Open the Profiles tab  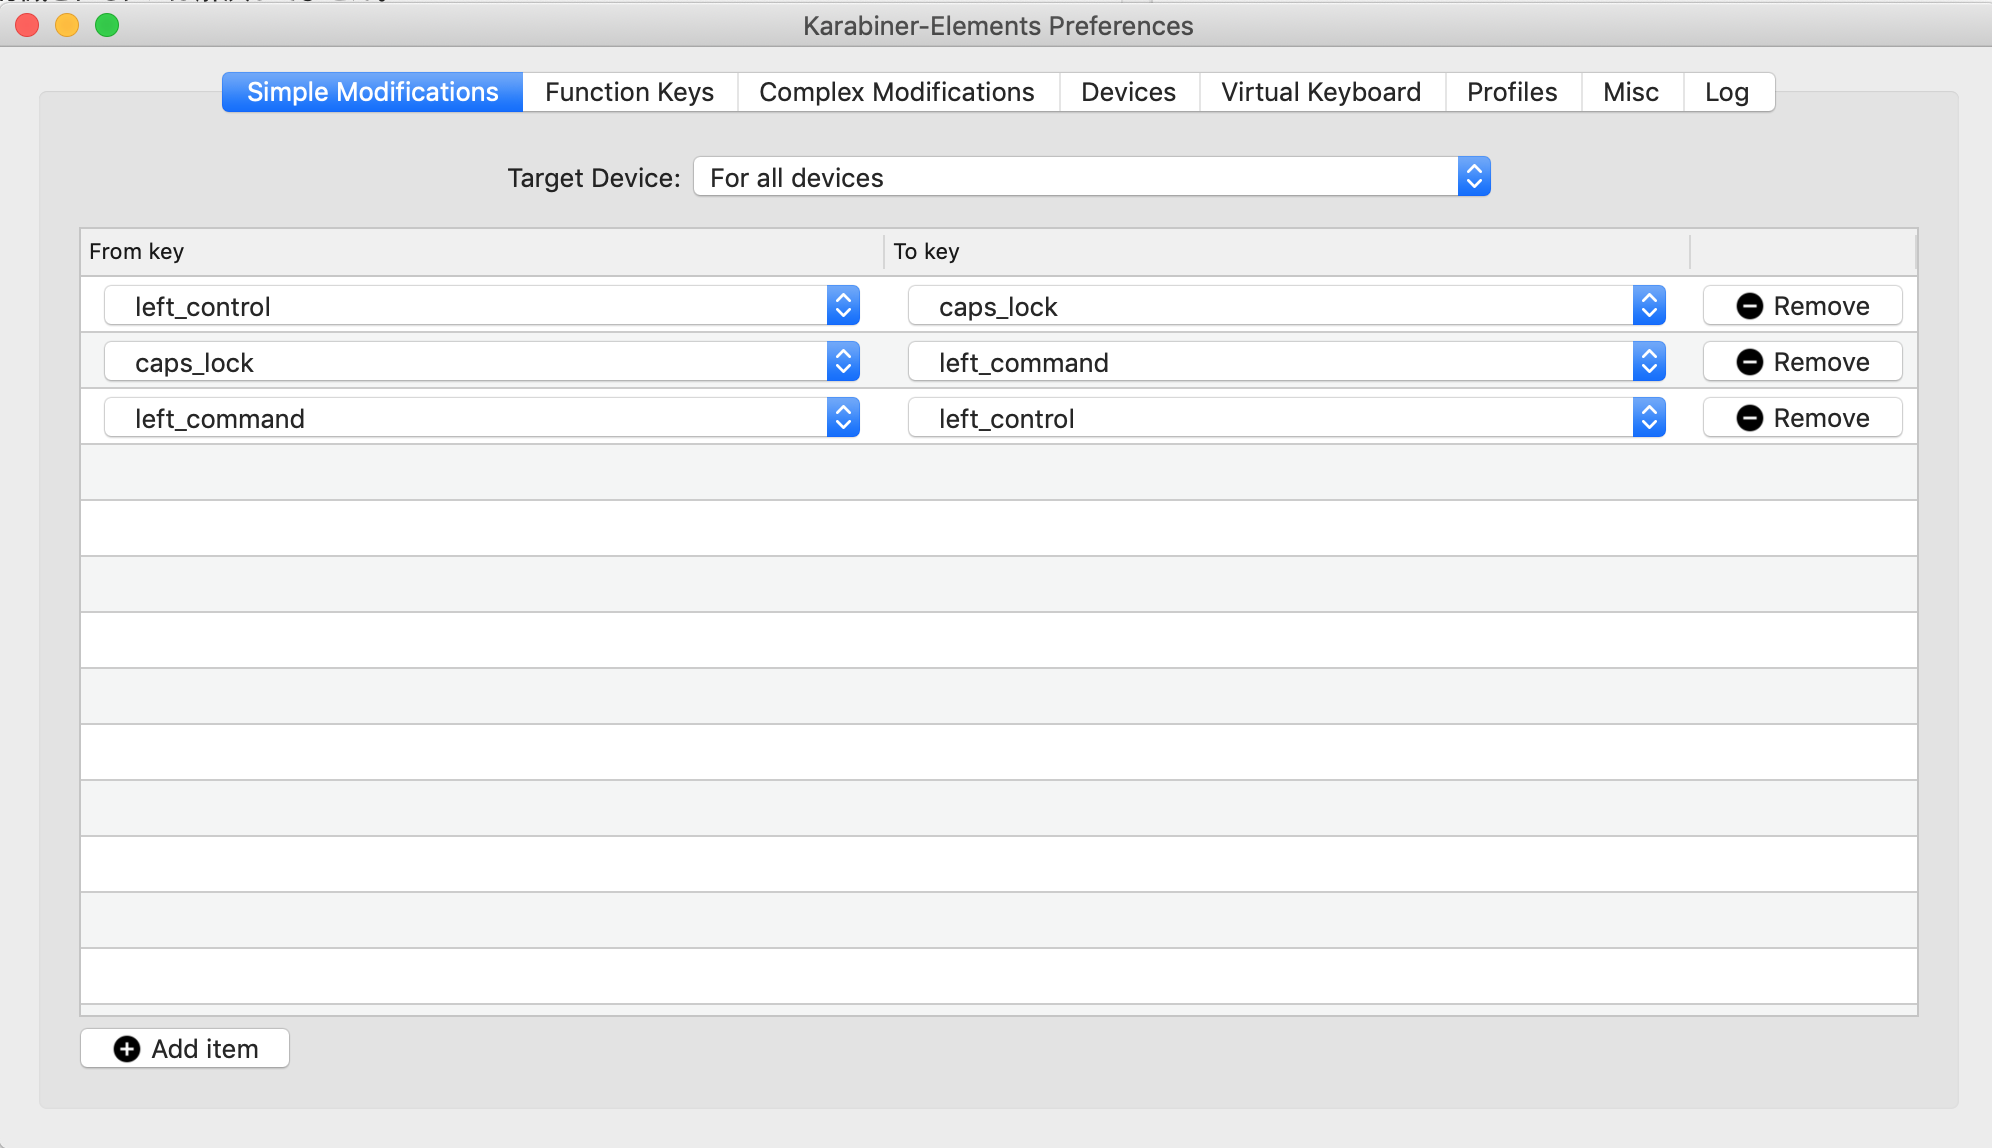click(1512, 92)
